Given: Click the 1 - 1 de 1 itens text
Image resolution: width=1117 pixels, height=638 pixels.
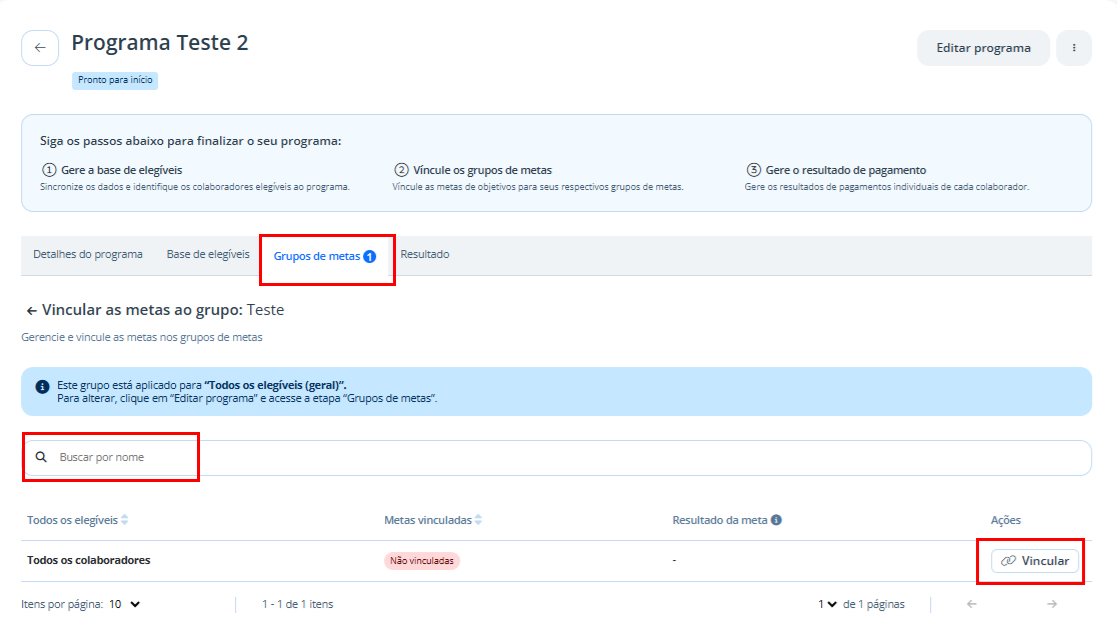Looking at the screenshot, I should 298,604.
